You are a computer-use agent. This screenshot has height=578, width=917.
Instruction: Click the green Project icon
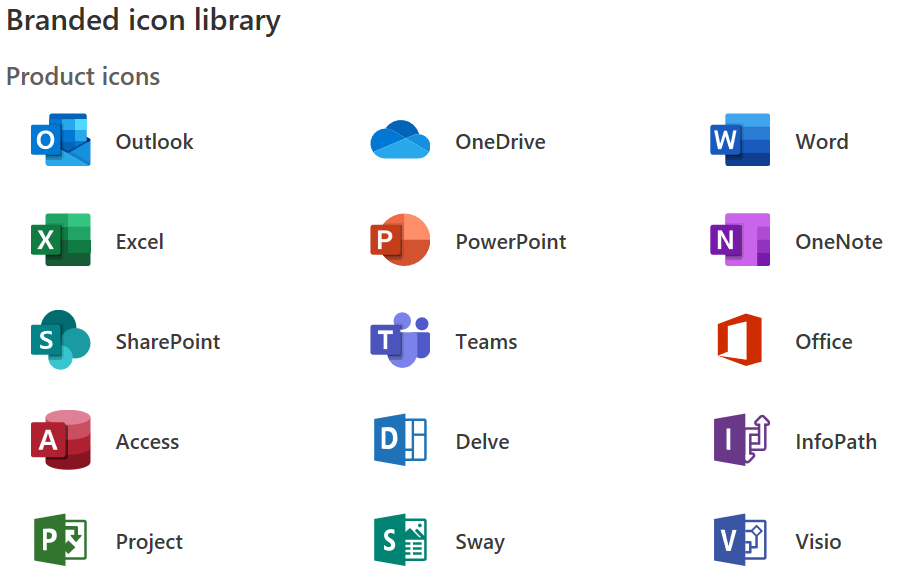click(x=60, y=540)
